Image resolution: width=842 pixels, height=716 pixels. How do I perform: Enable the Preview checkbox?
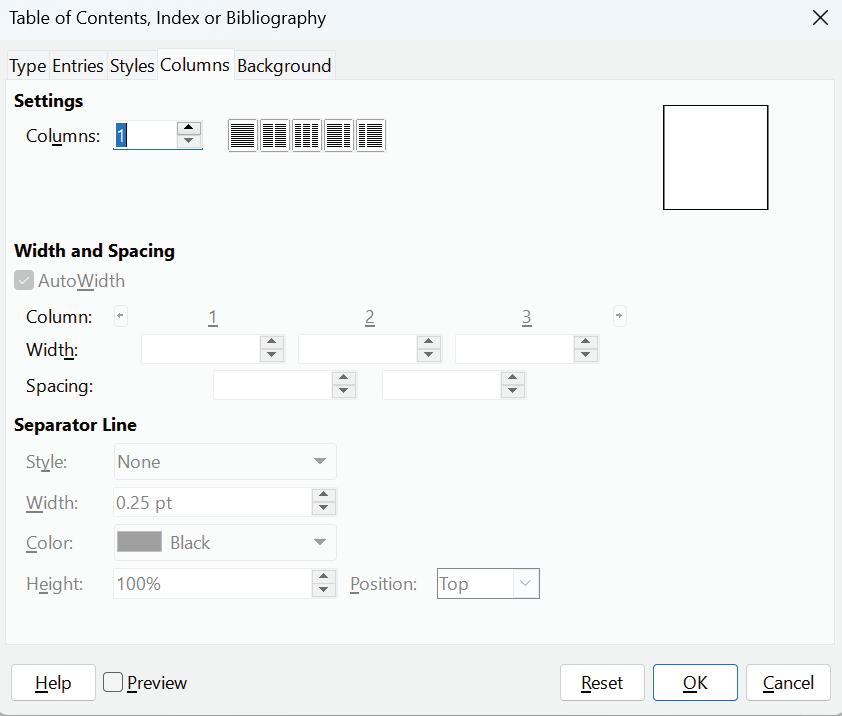pos(113,683)
